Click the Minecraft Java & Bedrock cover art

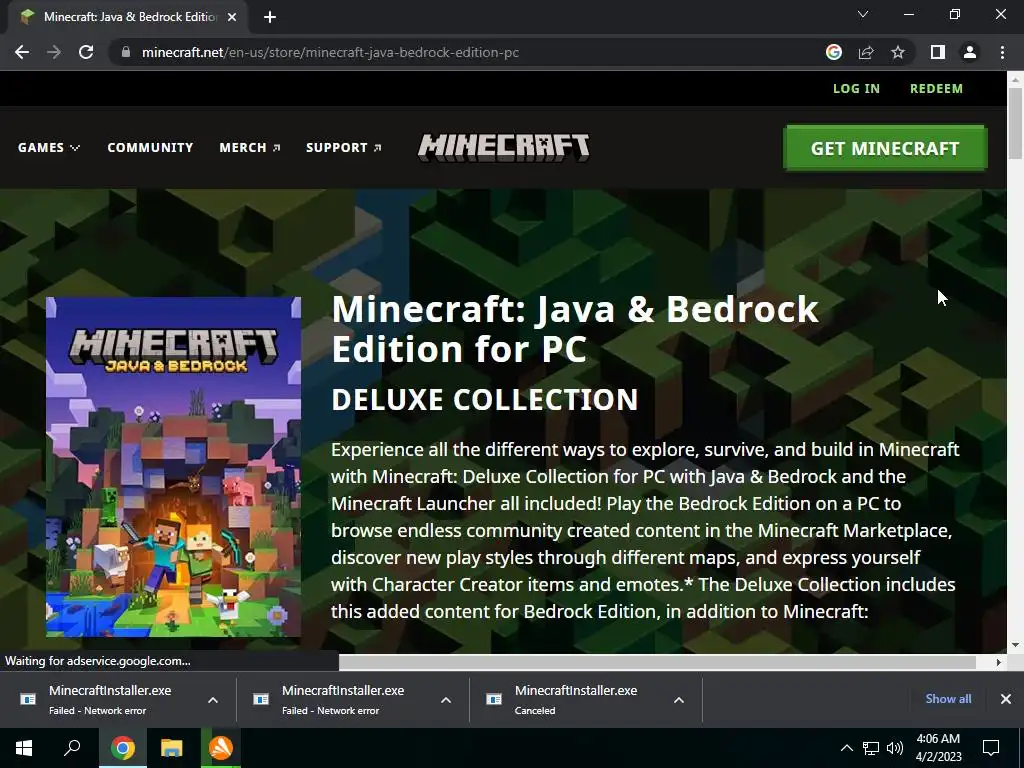coord(173,467)
